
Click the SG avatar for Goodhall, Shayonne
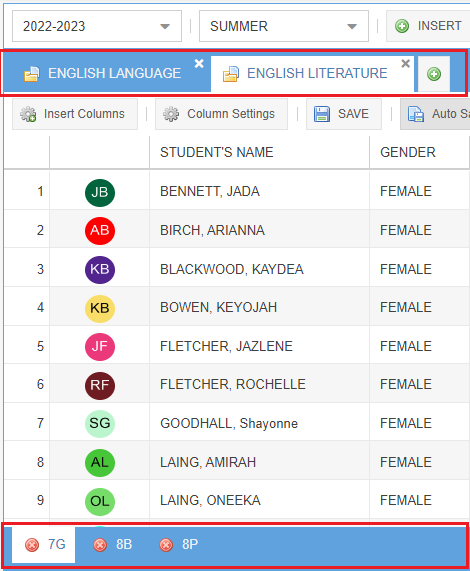pos(100,424)
